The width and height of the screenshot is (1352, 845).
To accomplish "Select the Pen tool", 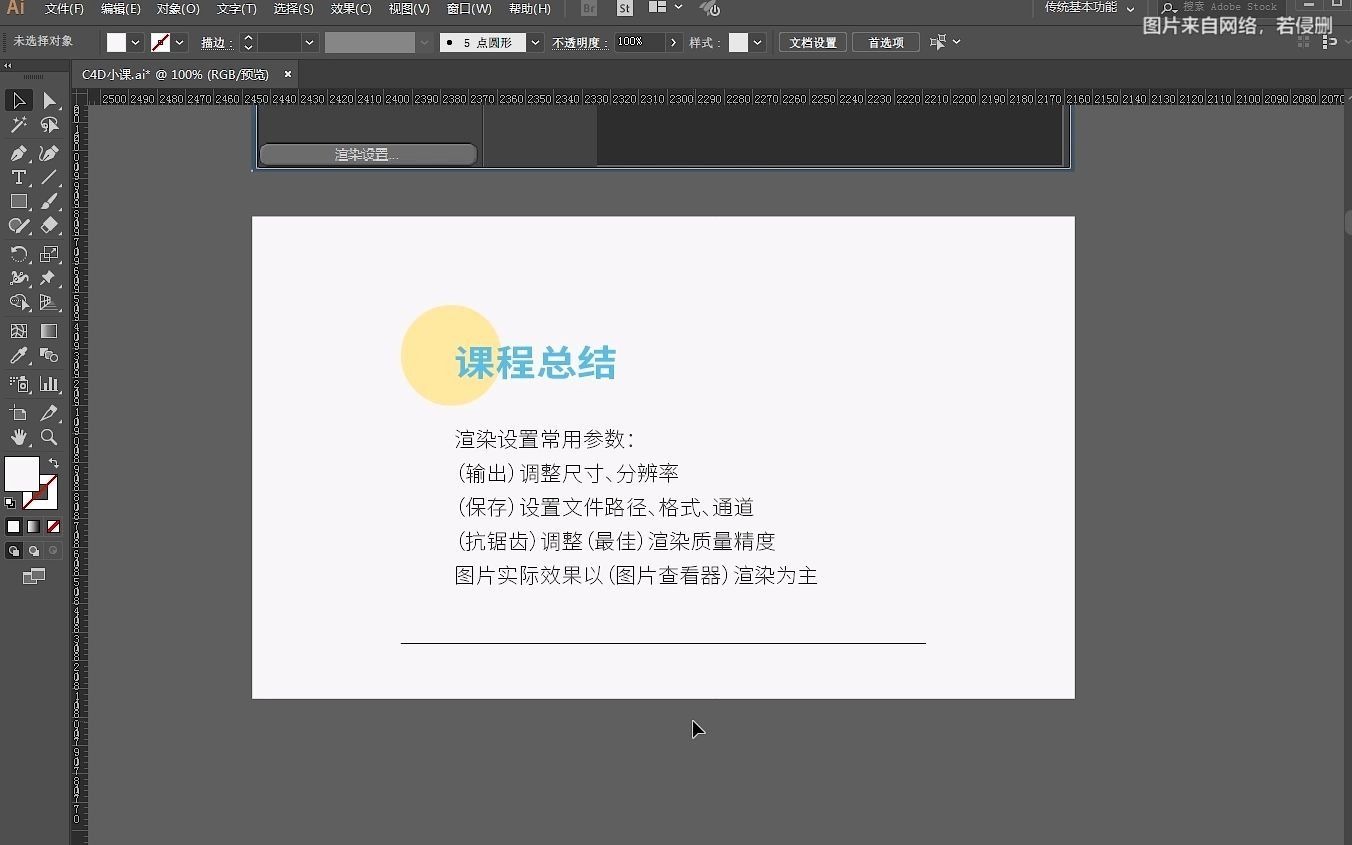I will coord(19,153).
